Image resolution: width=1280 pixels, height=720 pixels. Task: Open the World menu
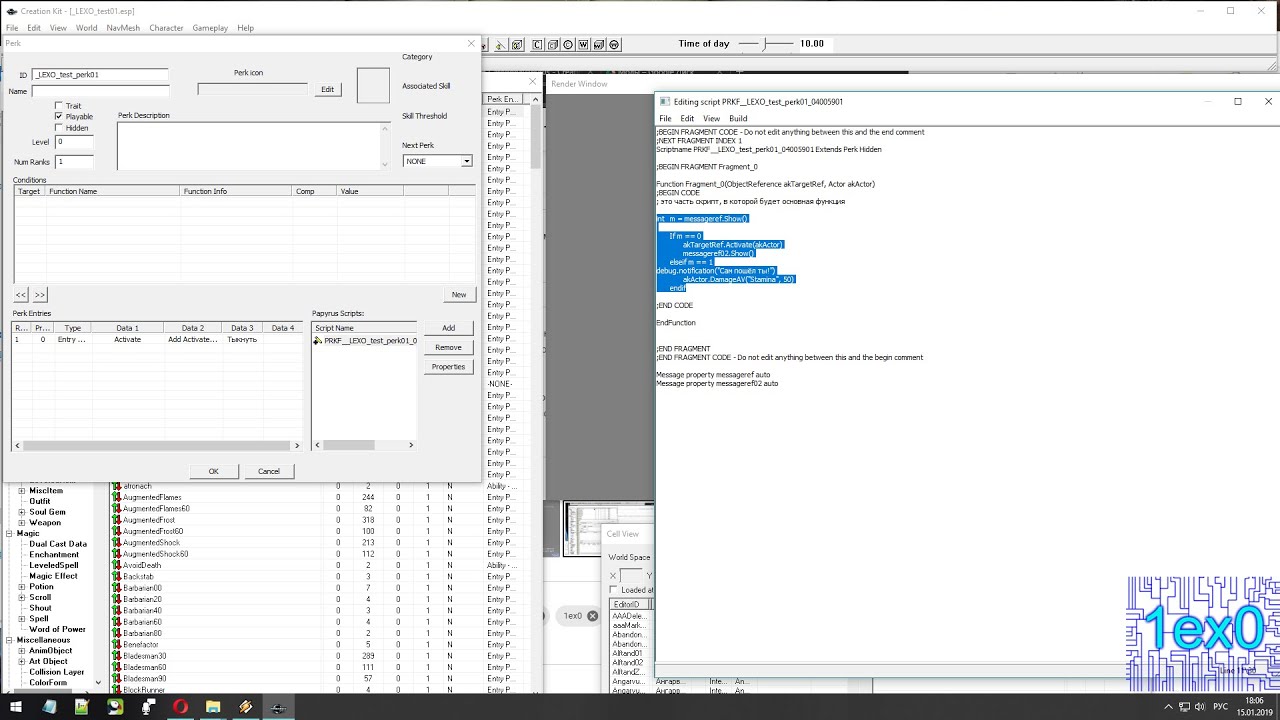[x=86, y=28]
